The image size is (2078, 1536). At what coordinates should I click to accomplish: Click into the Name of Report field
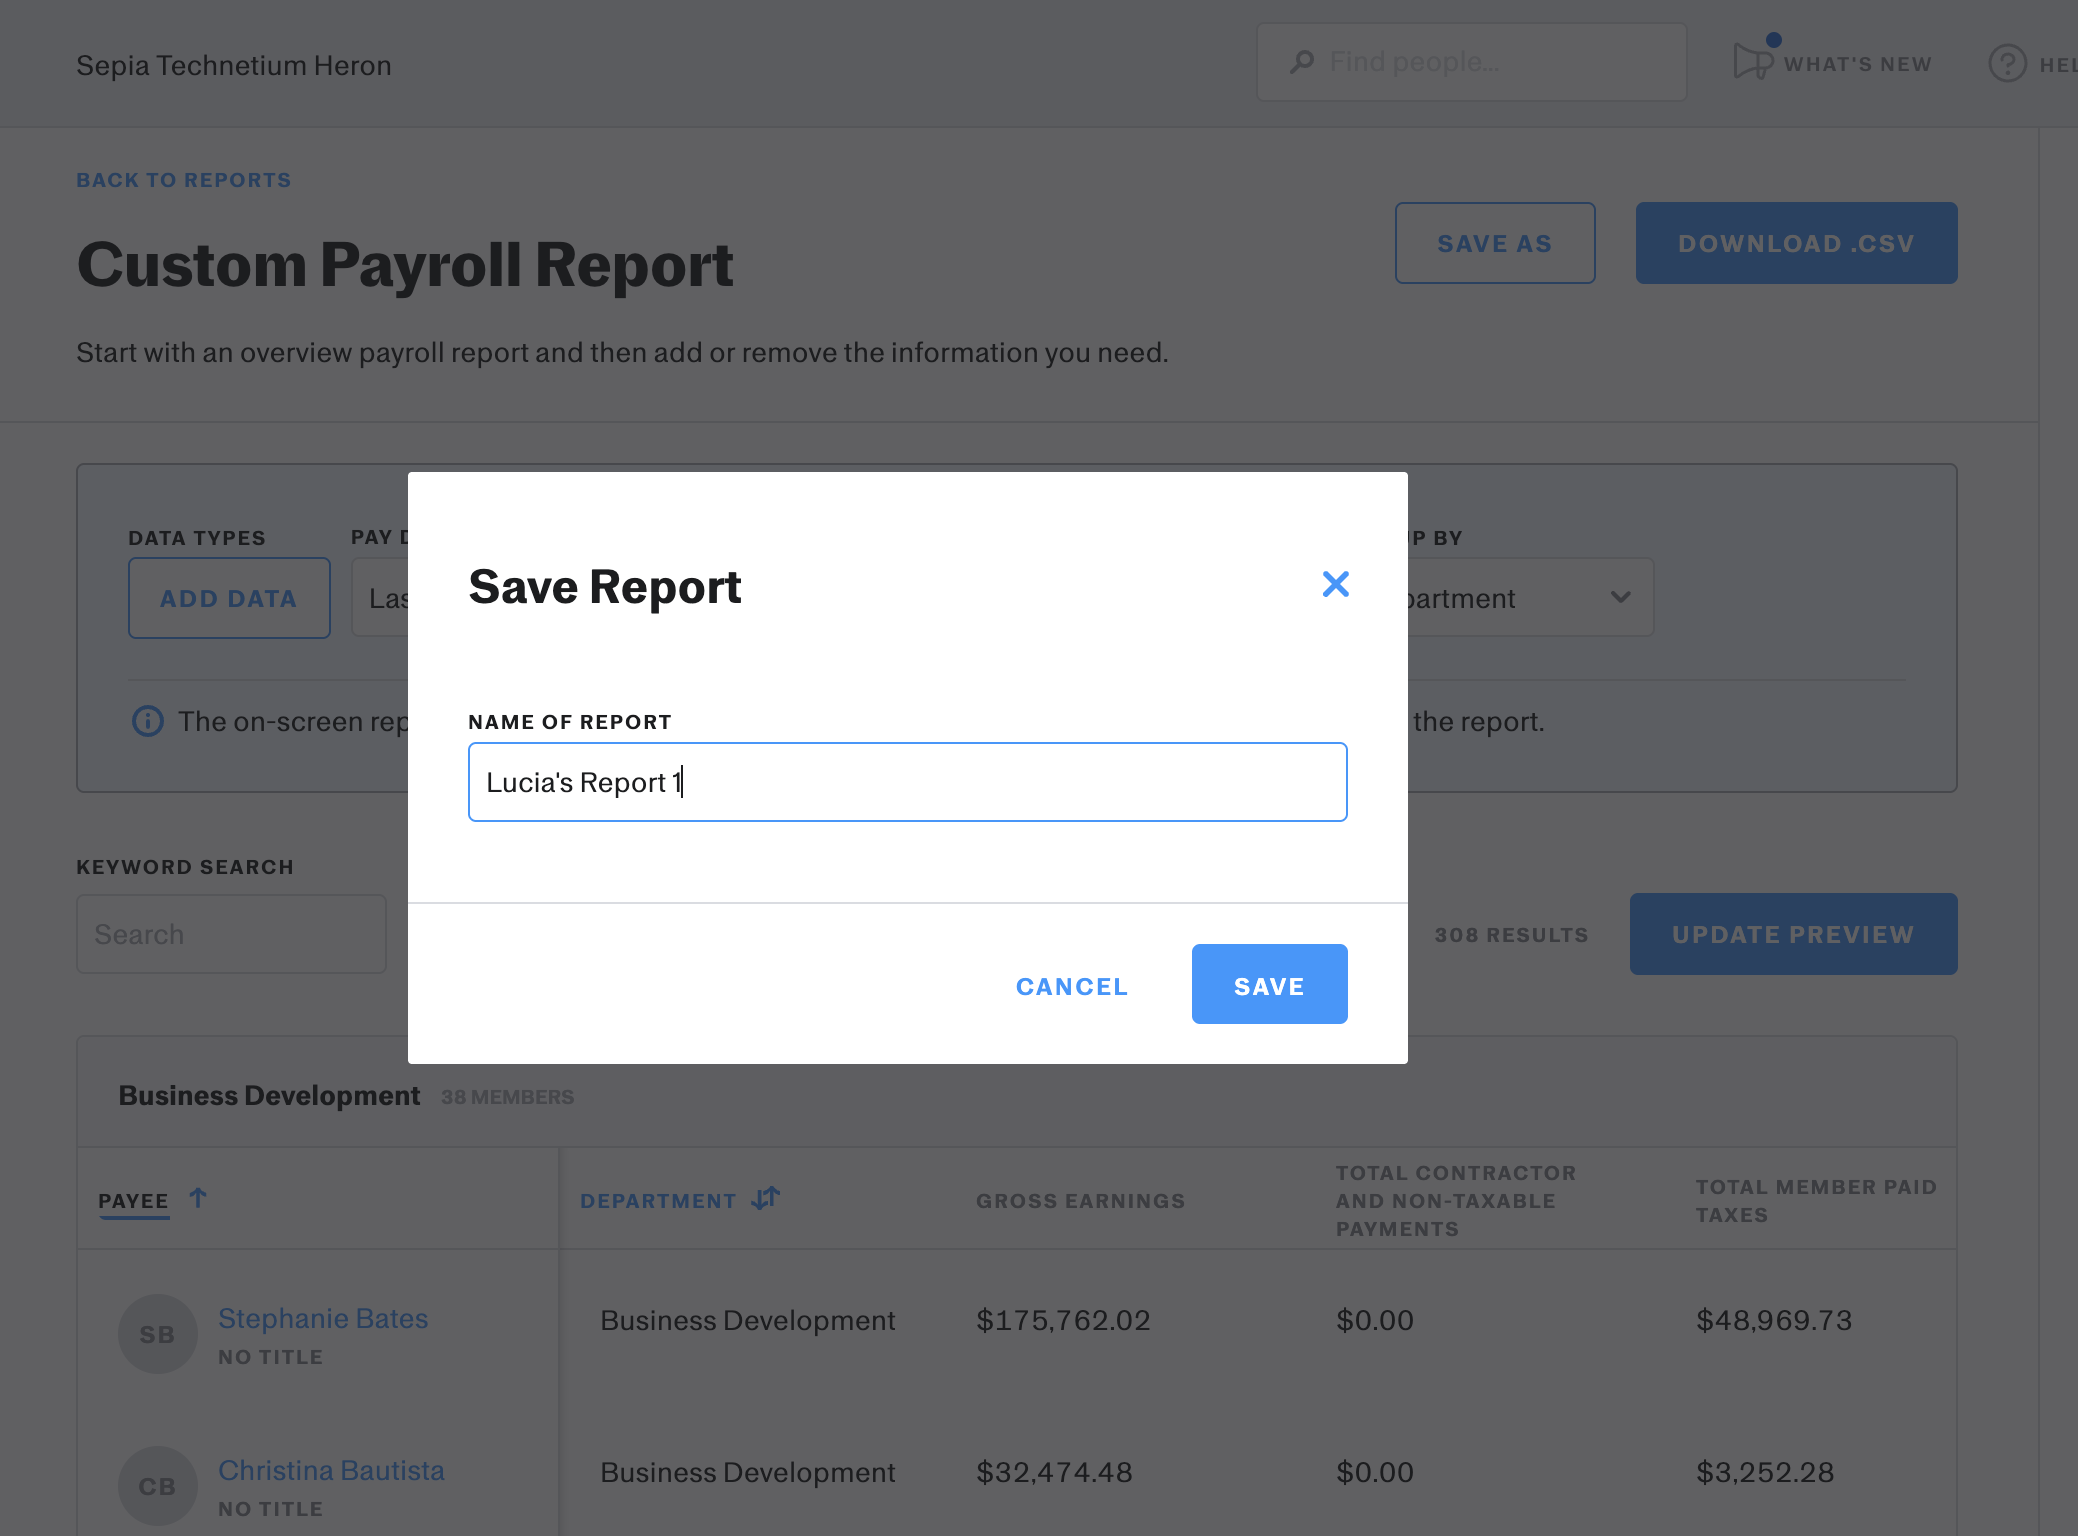(907, 782)
